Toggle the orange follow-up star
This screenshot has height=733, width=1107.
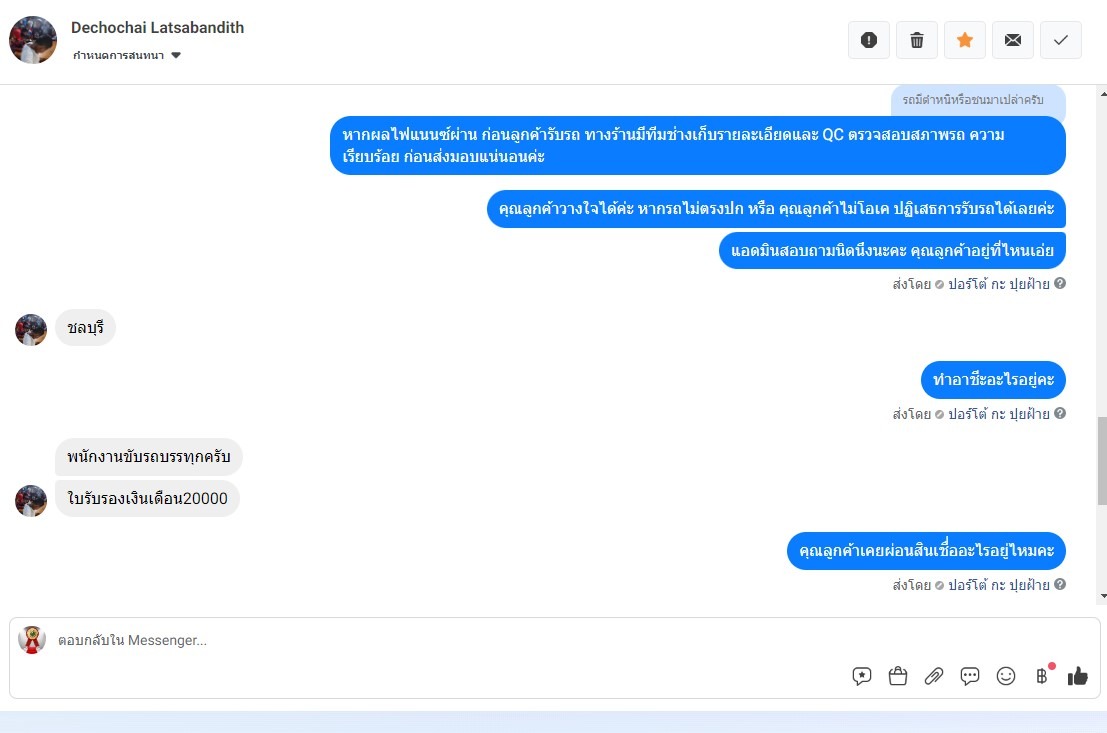coord(964,40)
